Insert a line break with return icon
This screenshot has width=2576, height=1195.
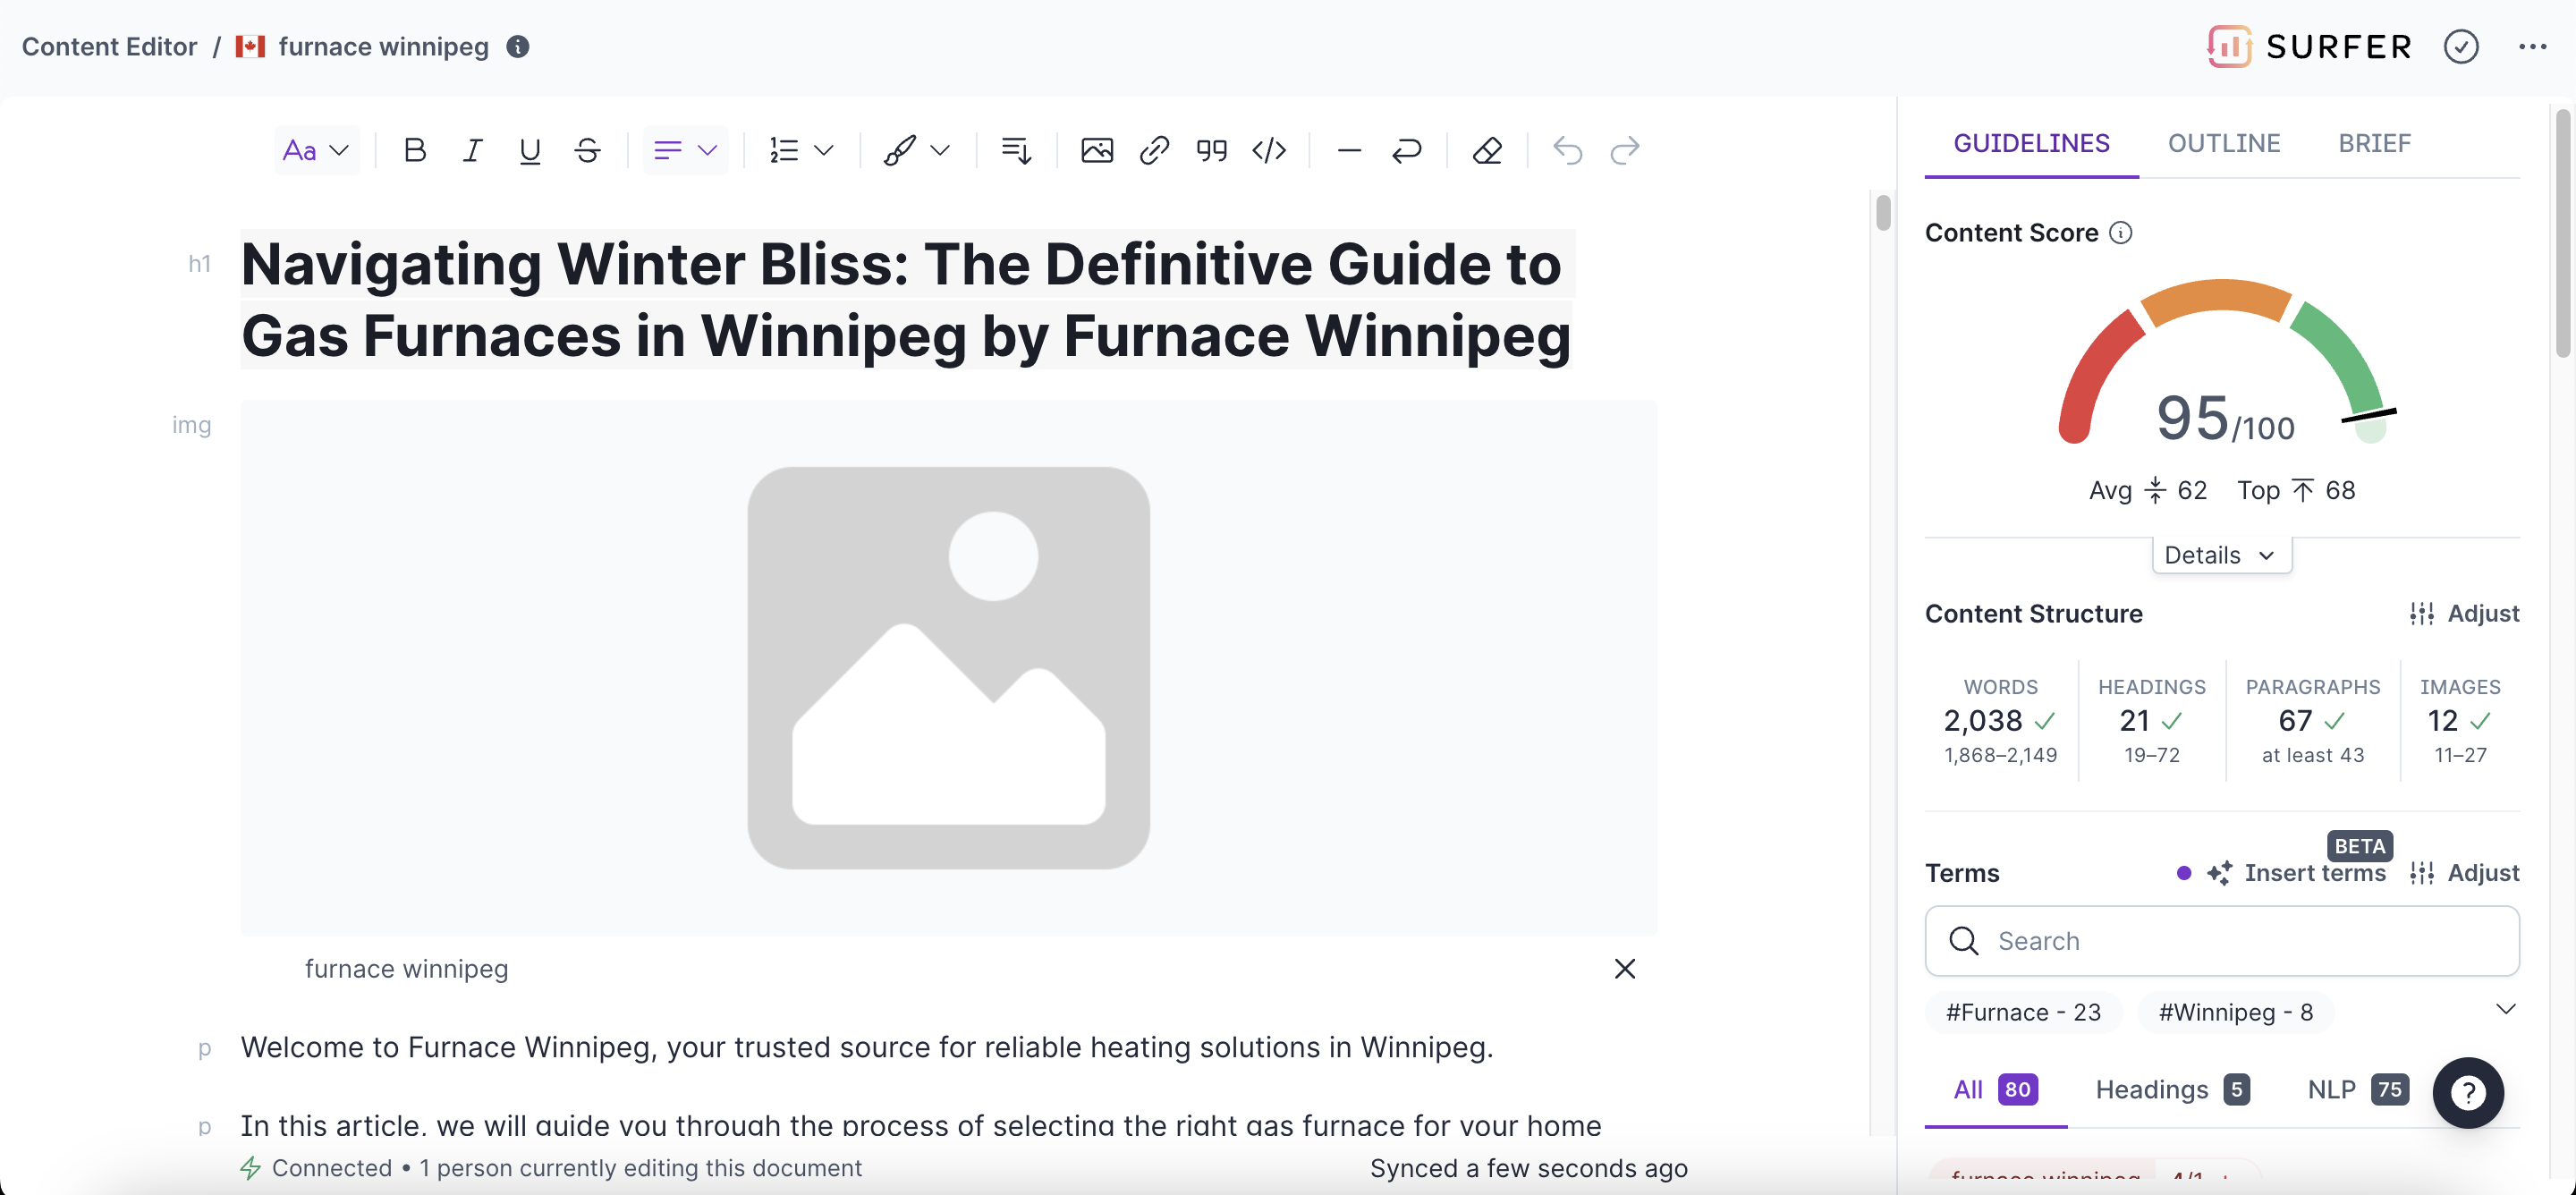(x=1406, y=151)
